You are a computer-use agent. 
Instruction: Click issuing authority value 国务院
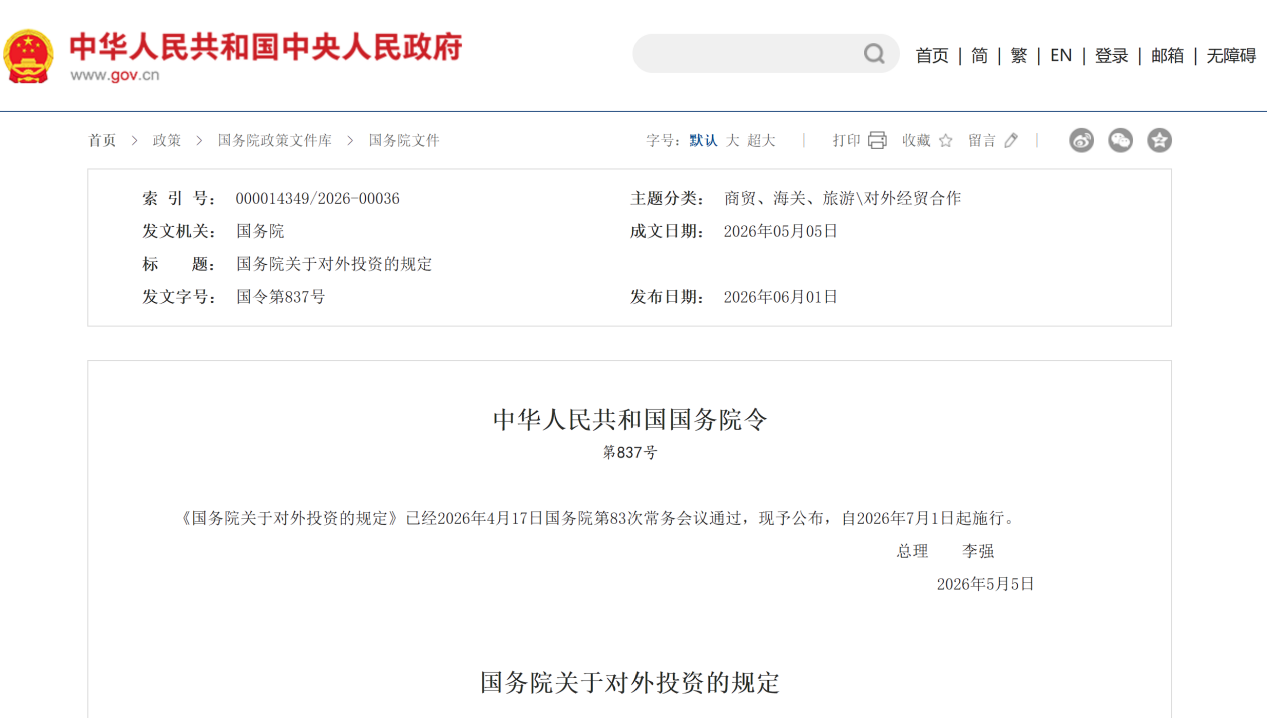point(260,231)
